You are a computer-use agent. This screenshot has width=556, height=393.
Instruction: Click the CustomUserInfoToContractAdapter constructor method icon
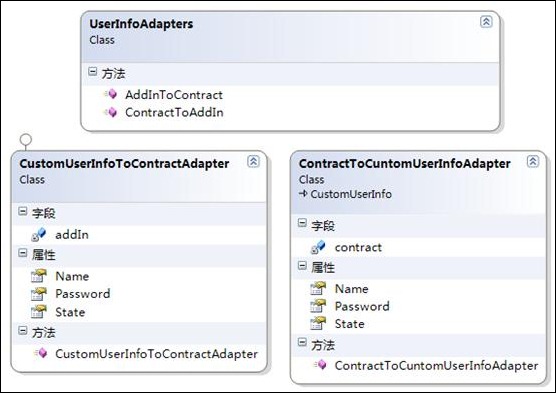[41, 353]
